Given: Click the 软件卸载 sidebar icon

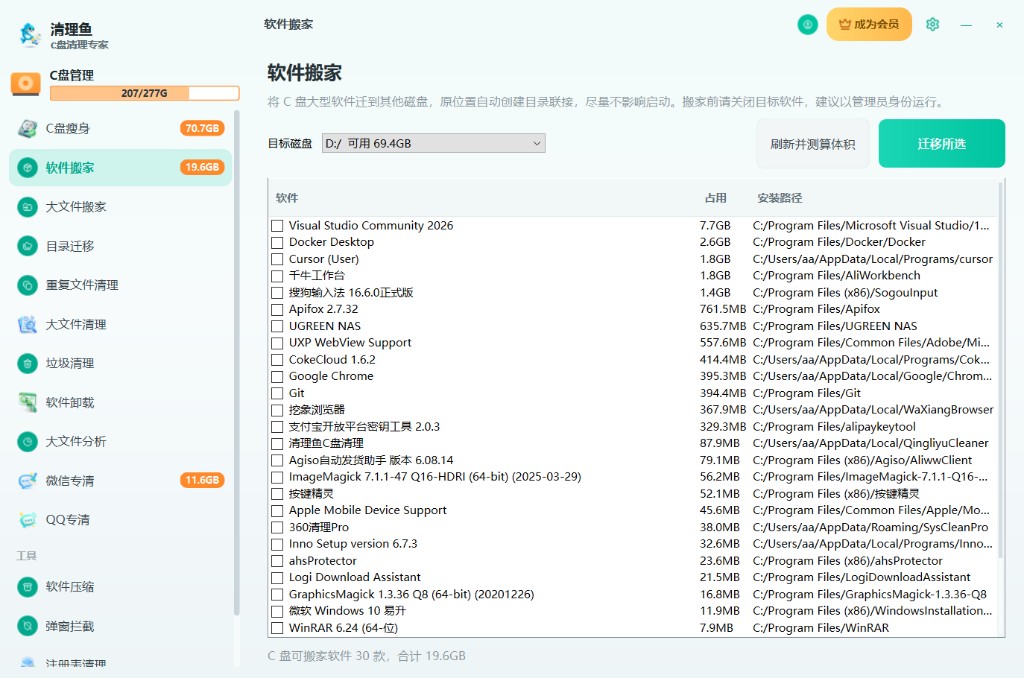Looking at the screenshot, I should click(27, 402).
